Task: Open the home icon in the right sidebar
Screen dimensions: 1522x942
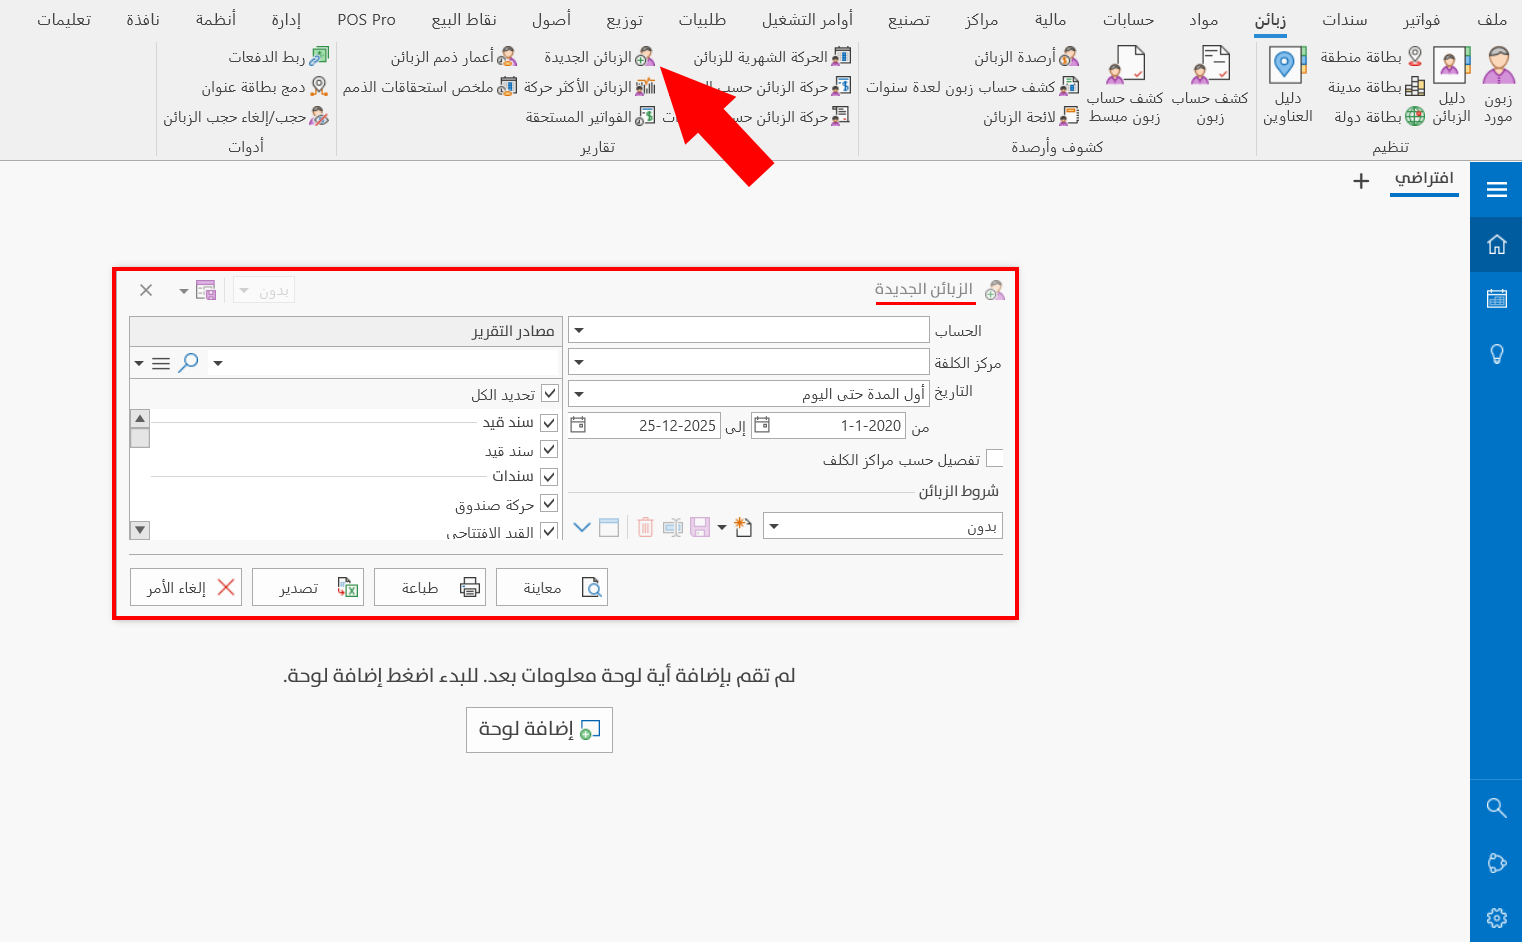Action: tap(1496, 243)
